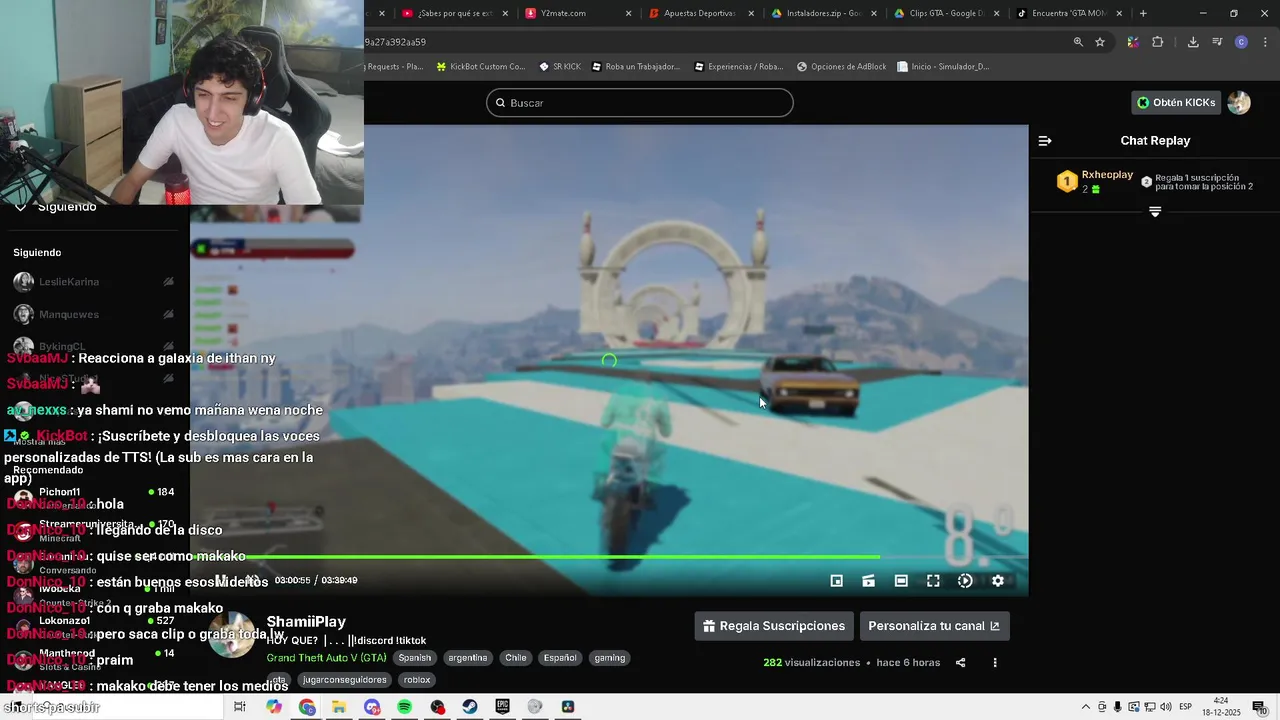This screenshot has height=720, width=1280.
Task: Open KickBot Custom Co... bookmark
Action: [481, 67]
